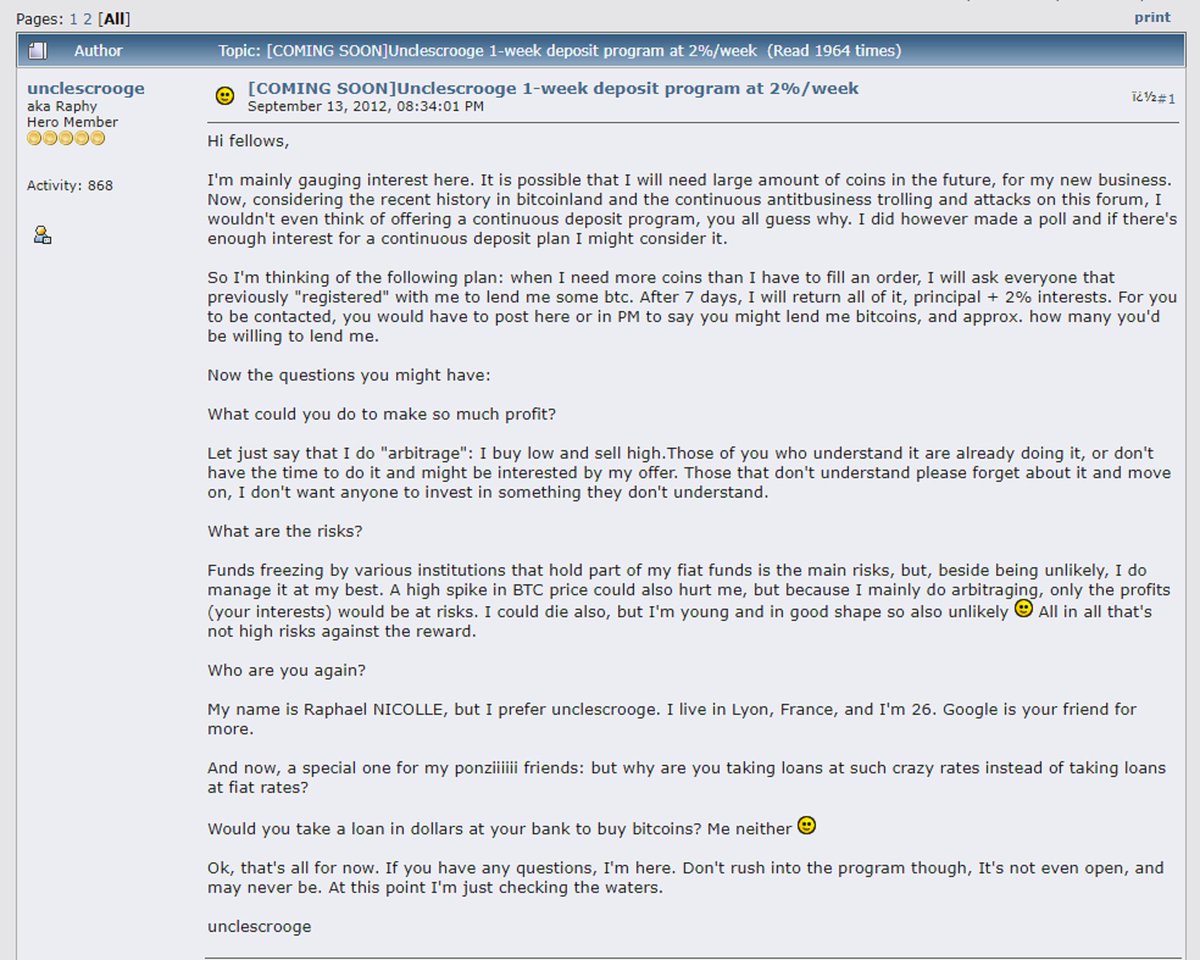Click the smiley message icon beside post title
The image size is (1200, 960).
coord(225,96)
